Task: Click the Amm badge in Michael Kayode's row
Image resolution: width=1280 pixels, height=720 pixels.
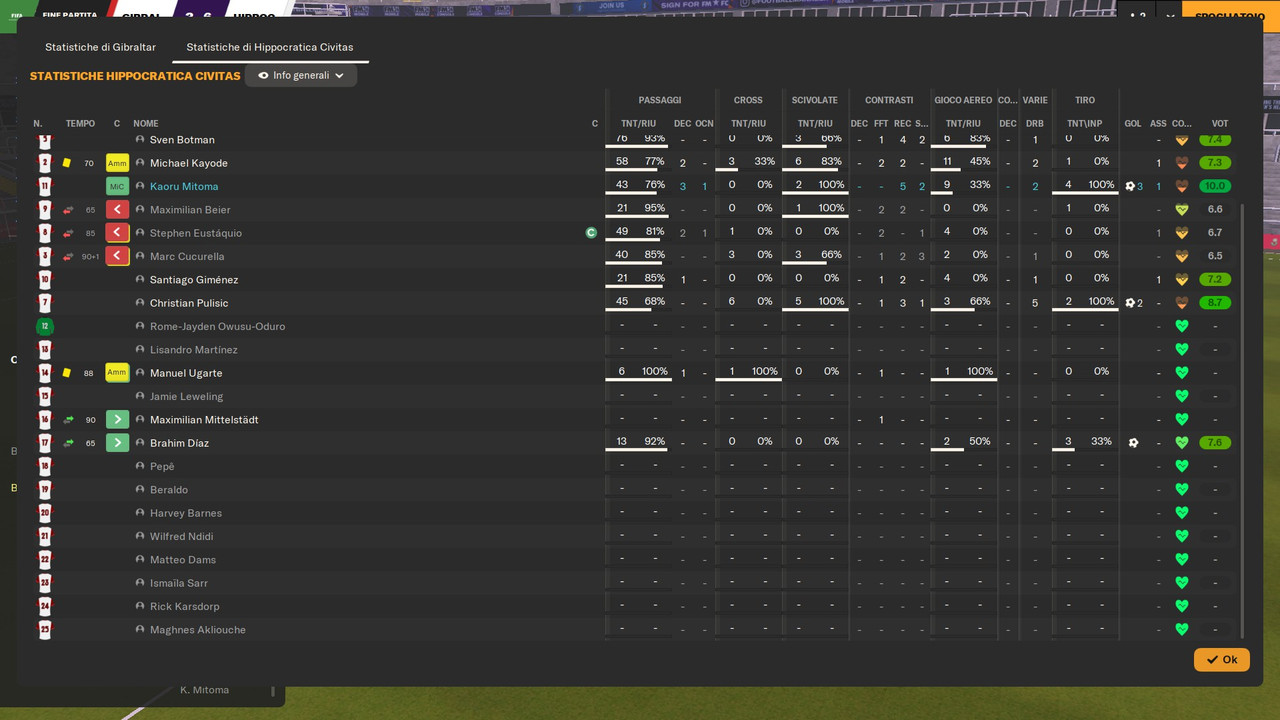Action: pos(117,163)
